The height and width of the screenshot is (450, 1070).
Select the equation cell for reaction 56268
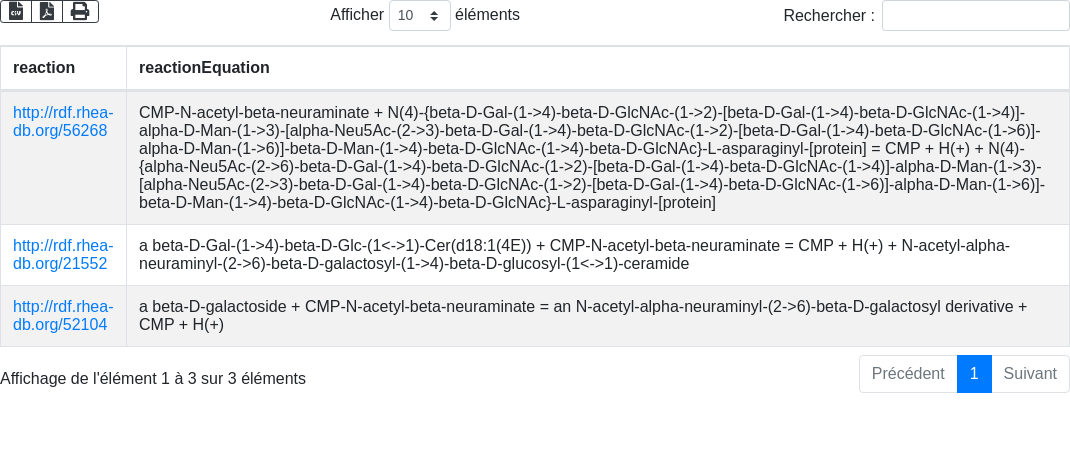[598, 158]
